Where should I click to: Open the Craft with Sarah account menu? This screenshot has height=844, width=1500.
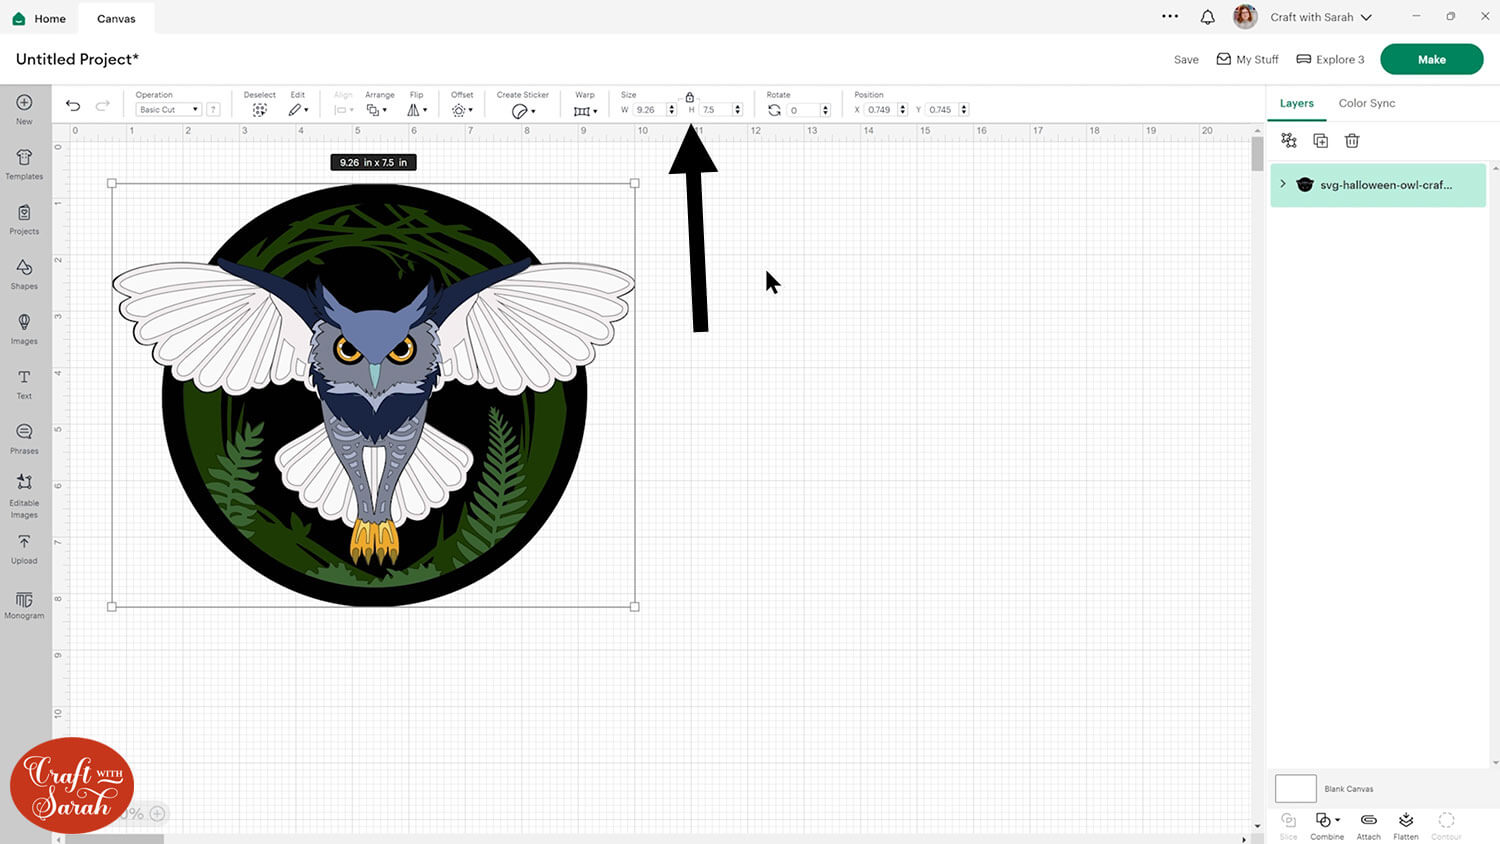pyautogui.click(x=1320, y=17)
